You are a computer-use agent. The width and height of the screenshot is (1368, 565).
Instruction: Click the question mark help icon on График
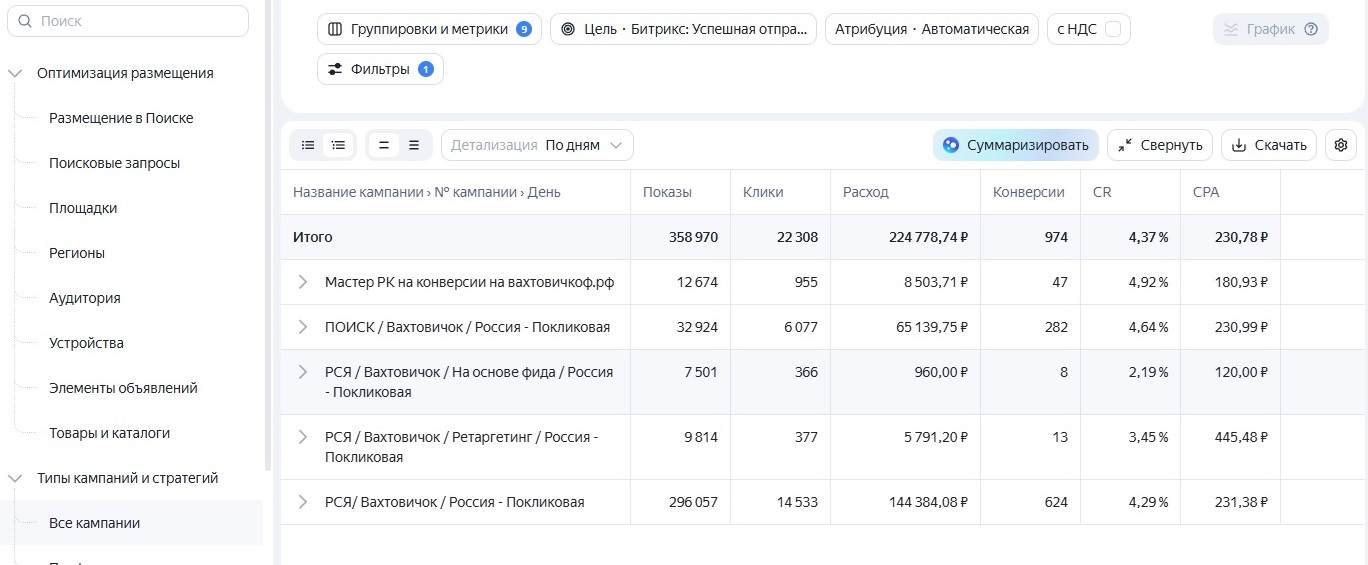[1311, 29]
